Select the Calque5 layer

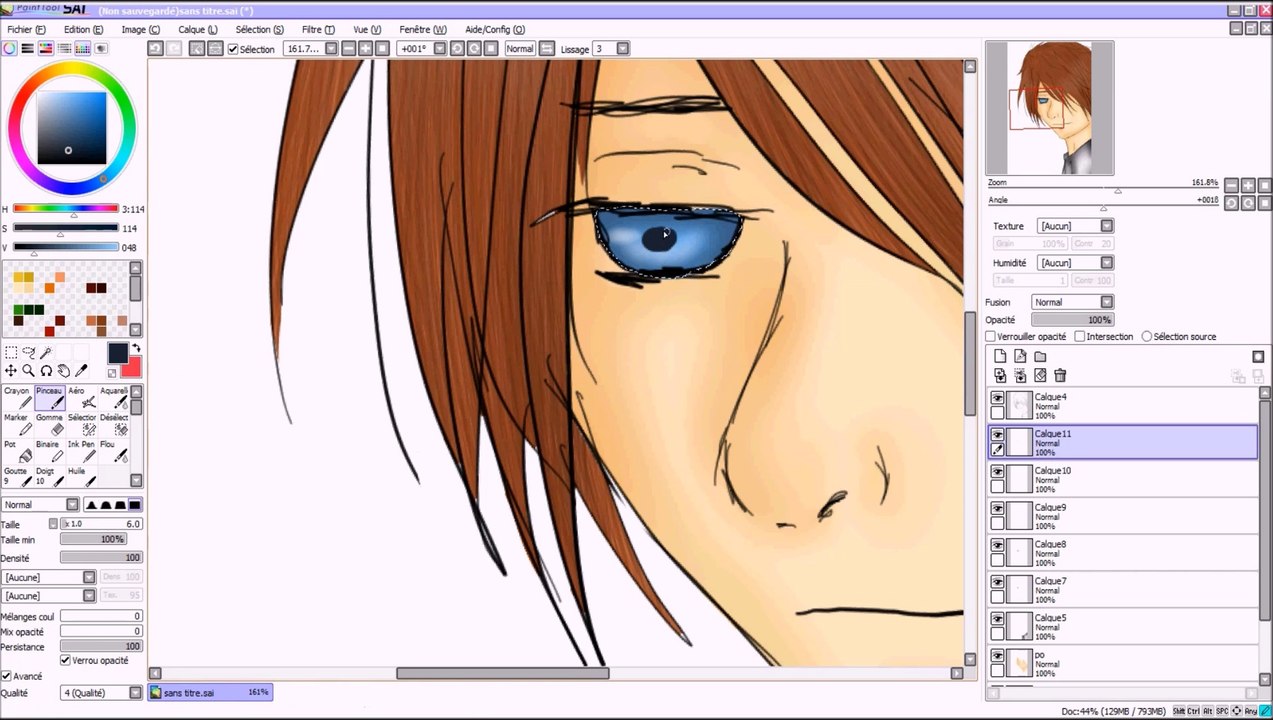[x=1122, y=626]
